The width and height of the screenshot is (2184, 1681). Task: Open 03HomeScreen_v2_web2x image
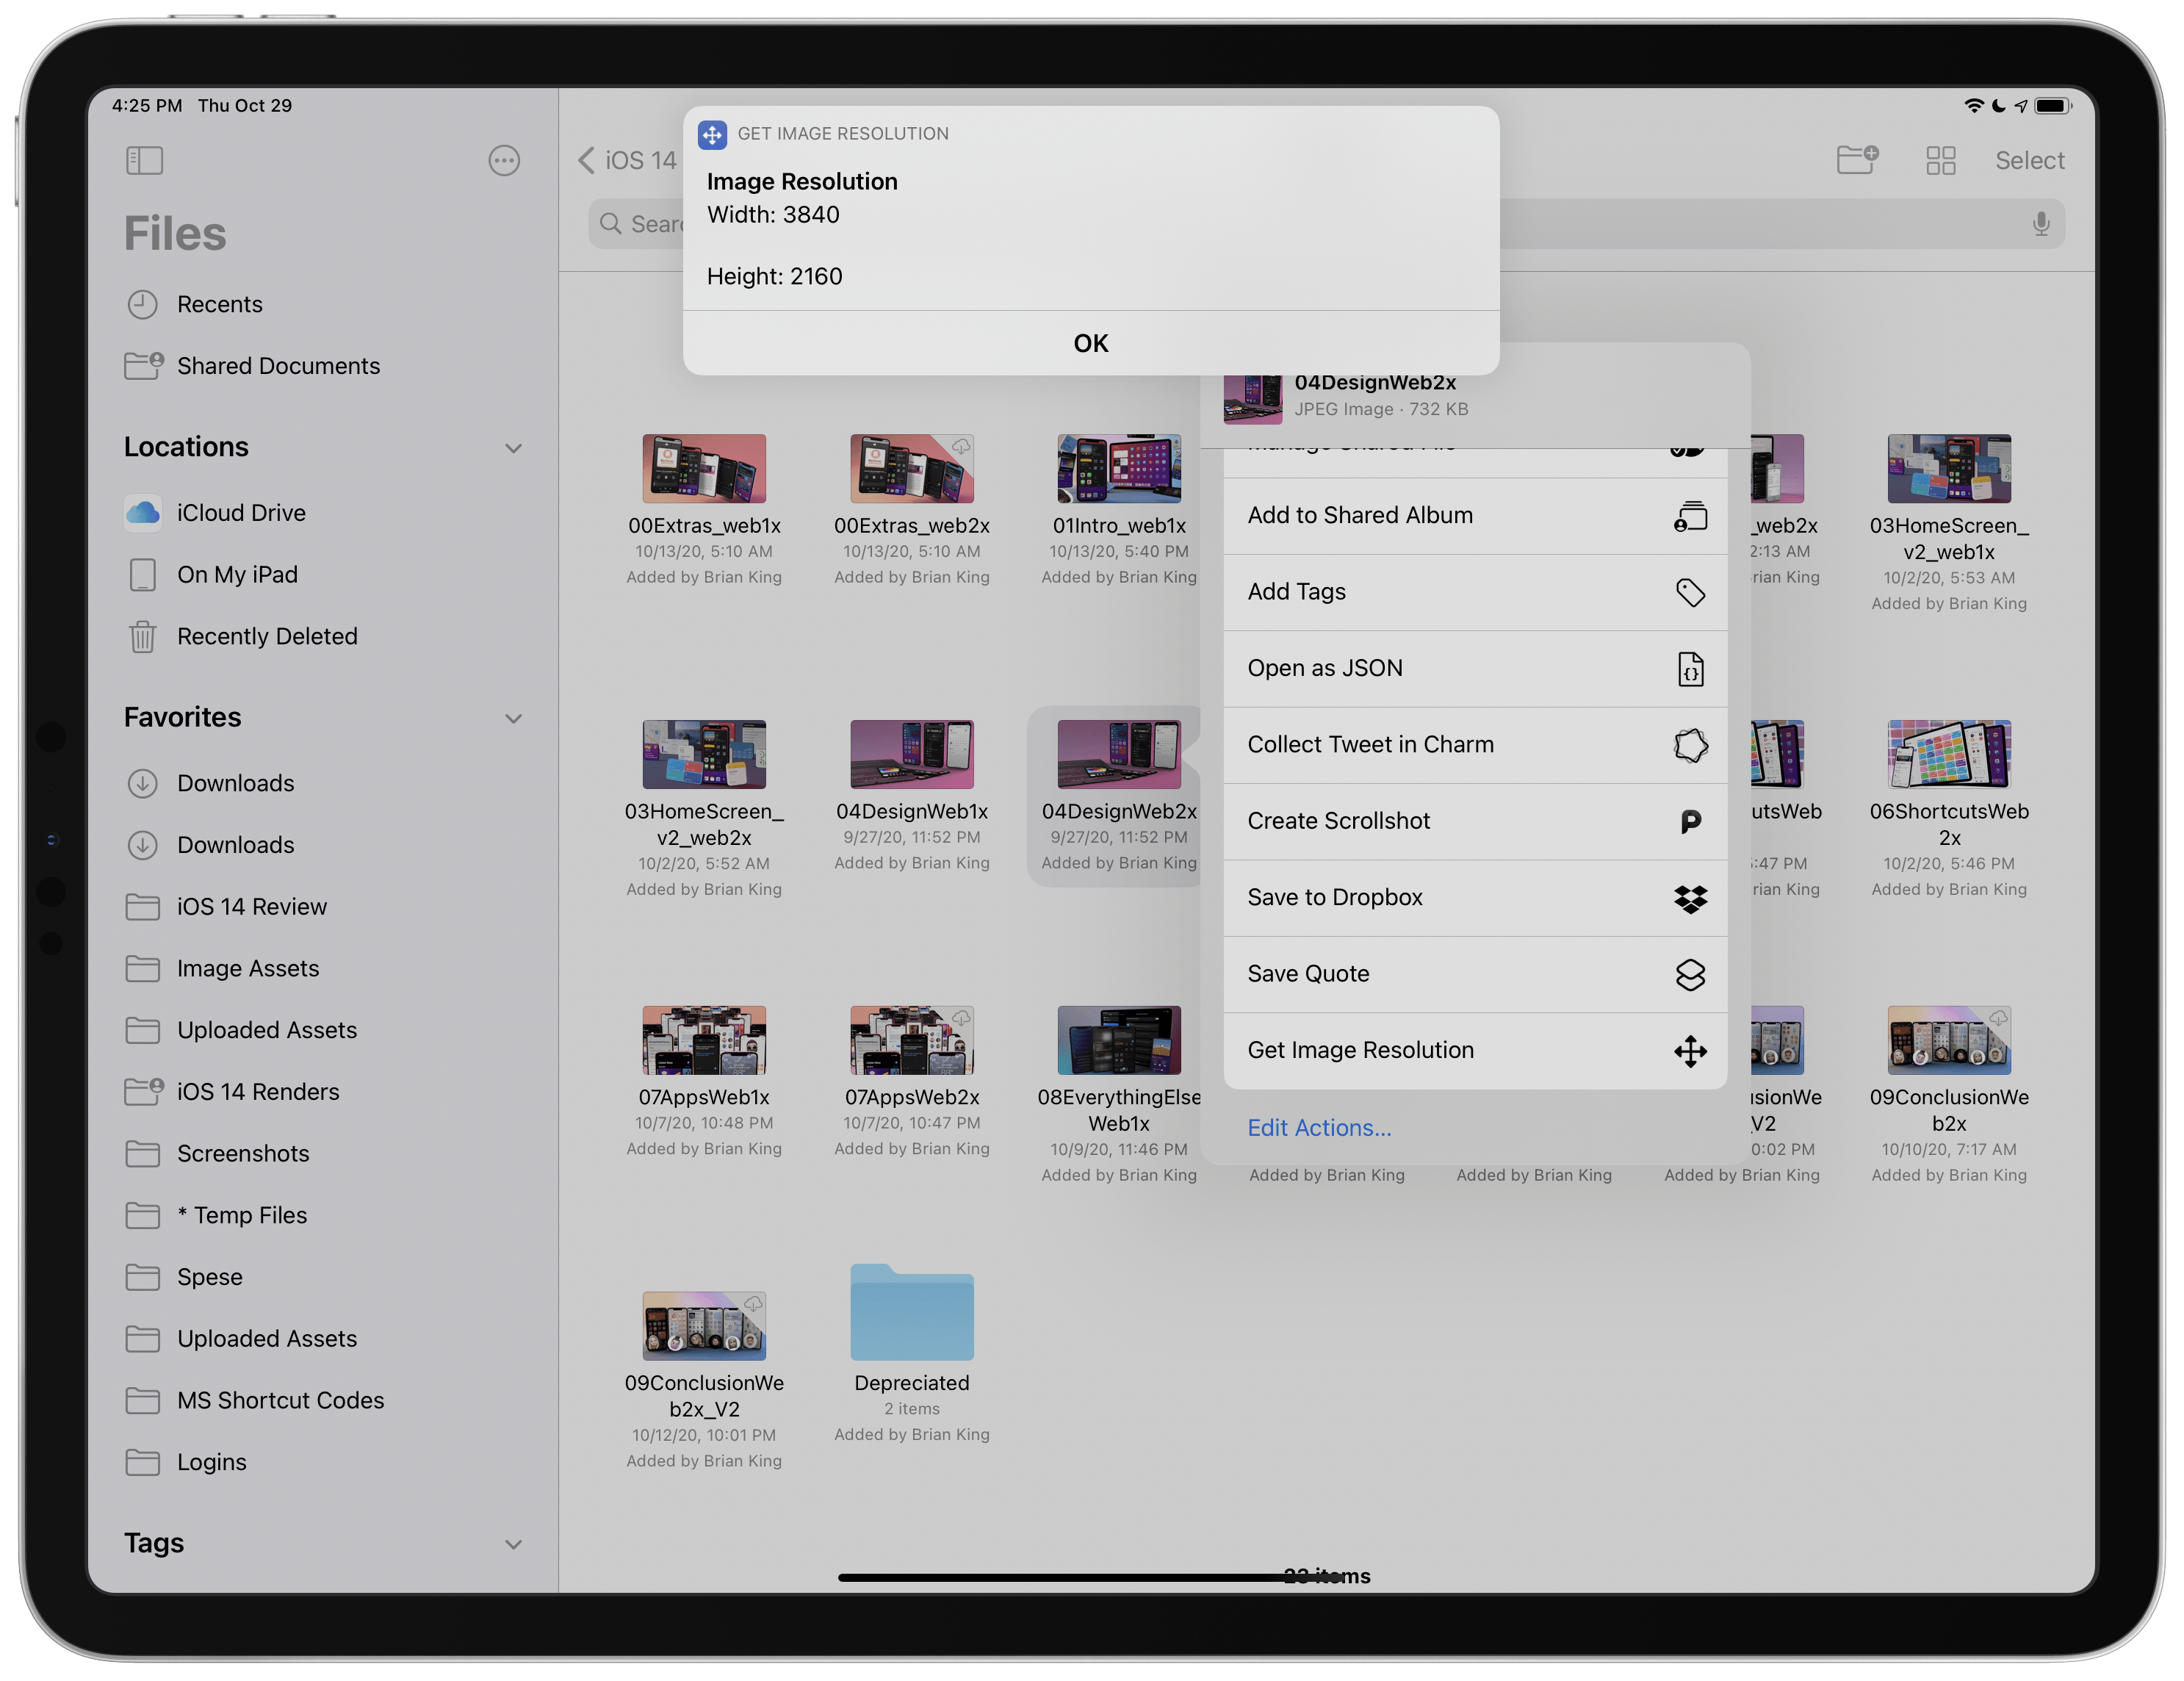click(704, 754)
